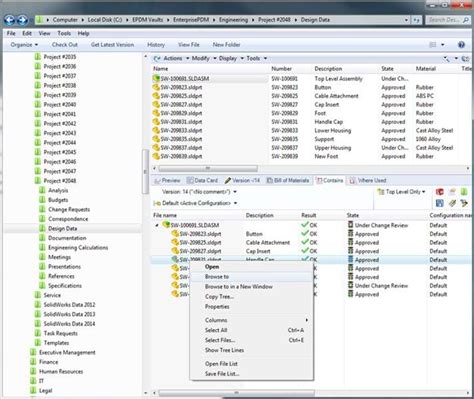Click the Forward navigation arrow
This screenshot has height=399, width=474.
tap(22, 20)
